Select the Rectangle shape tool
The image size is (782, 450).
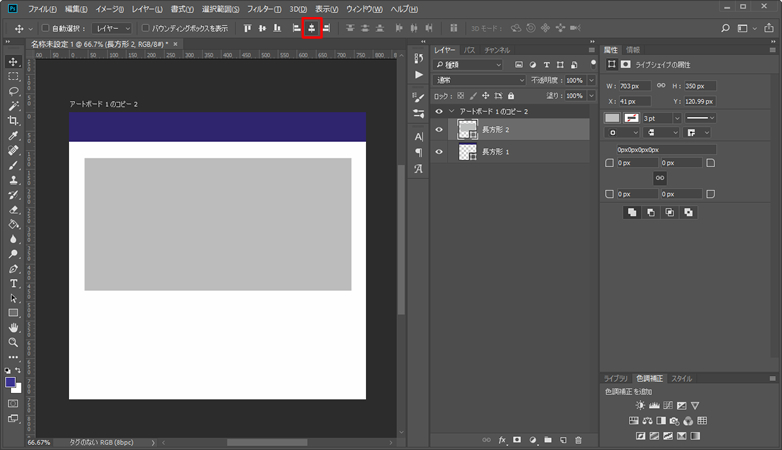[x=13, y=313]
